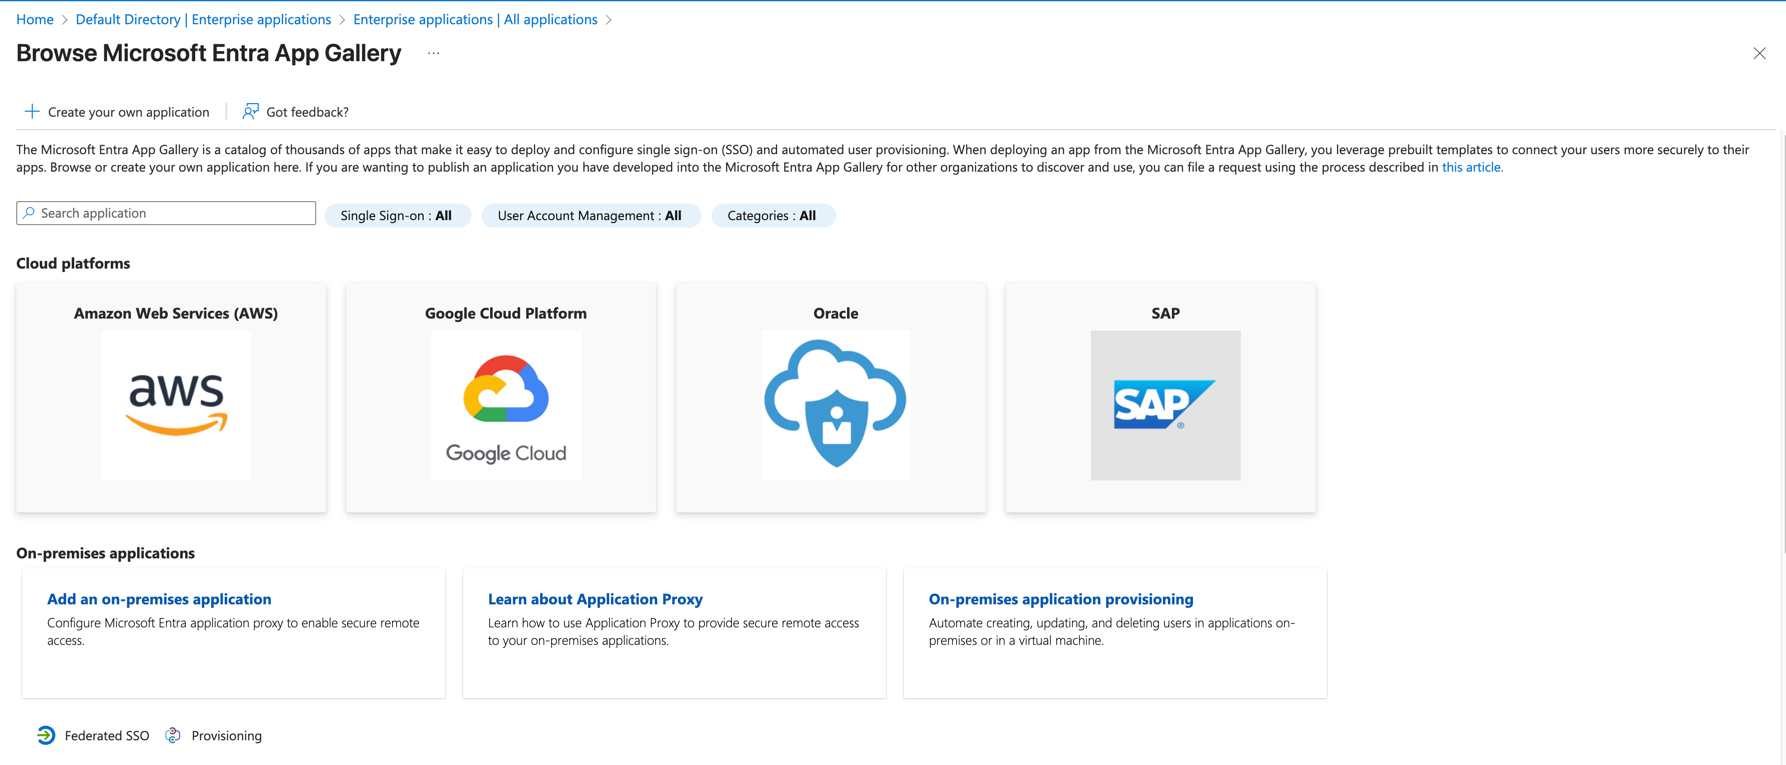Screen dimensions: 1786x765
Task: Go to Home breadcrumb
Action: (x=35, y=19)
